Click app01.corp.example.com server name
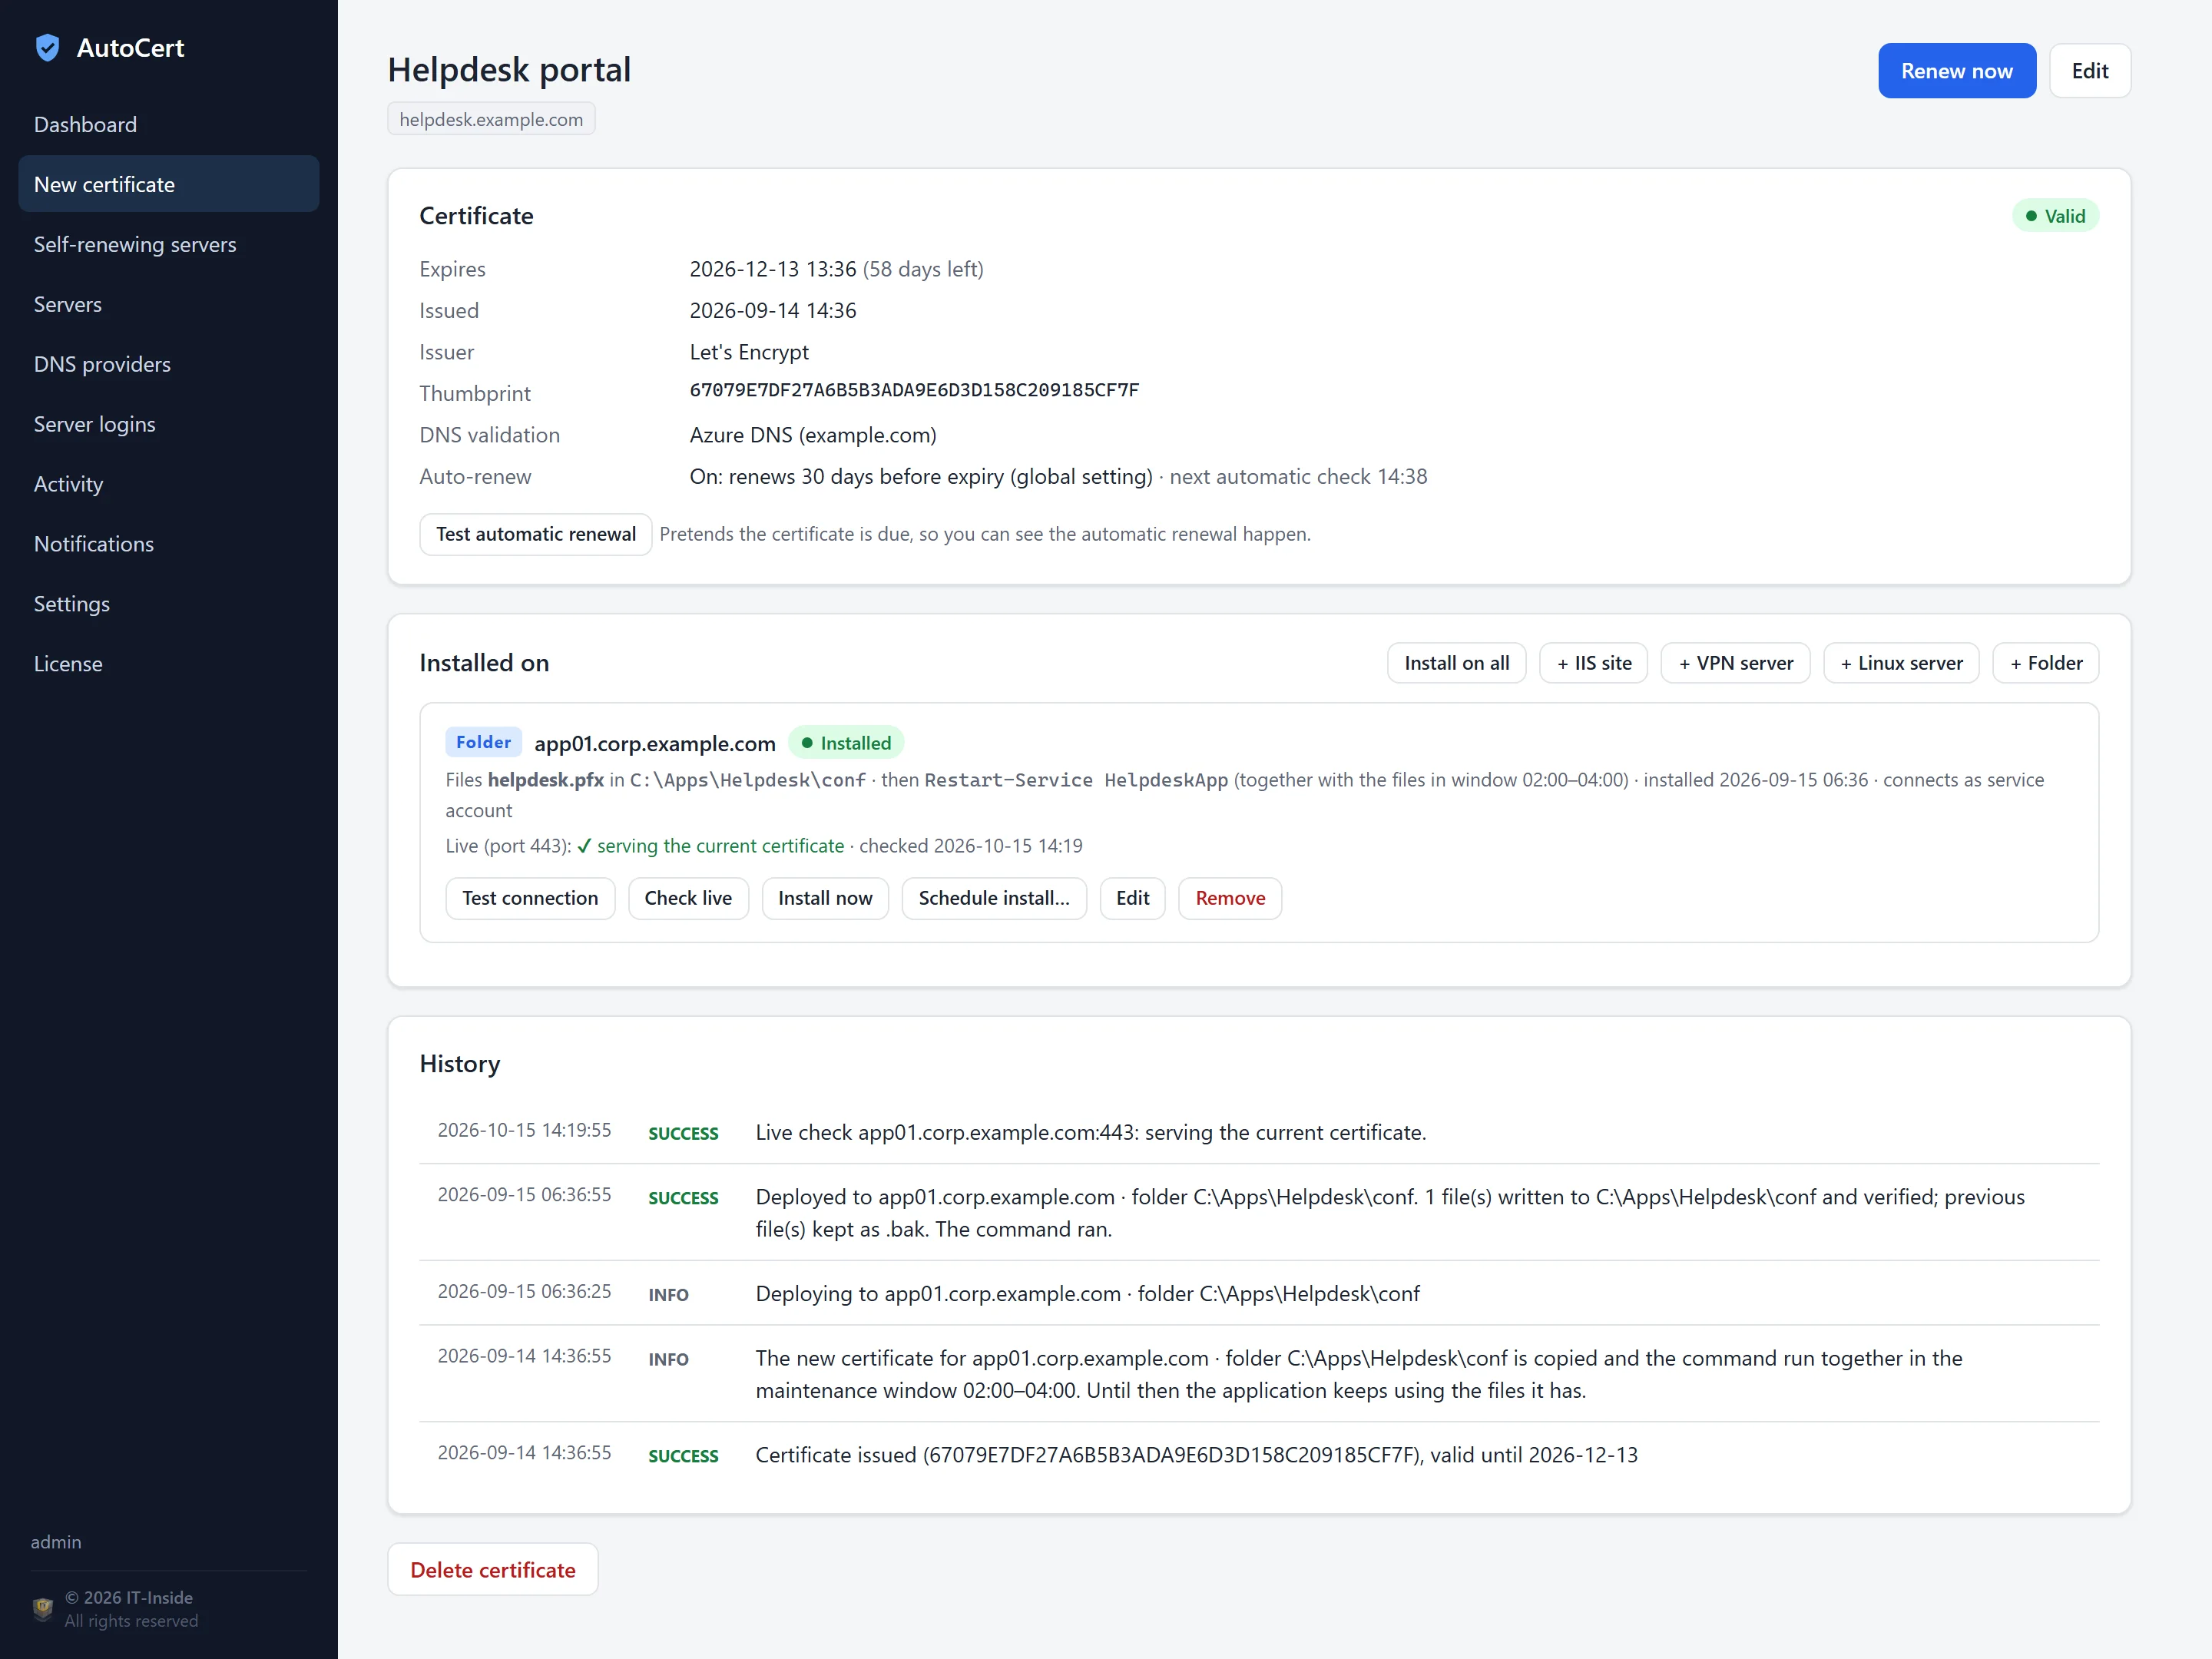The width and height of the screenshot is (2212, 1659). [x=655, y=743]
